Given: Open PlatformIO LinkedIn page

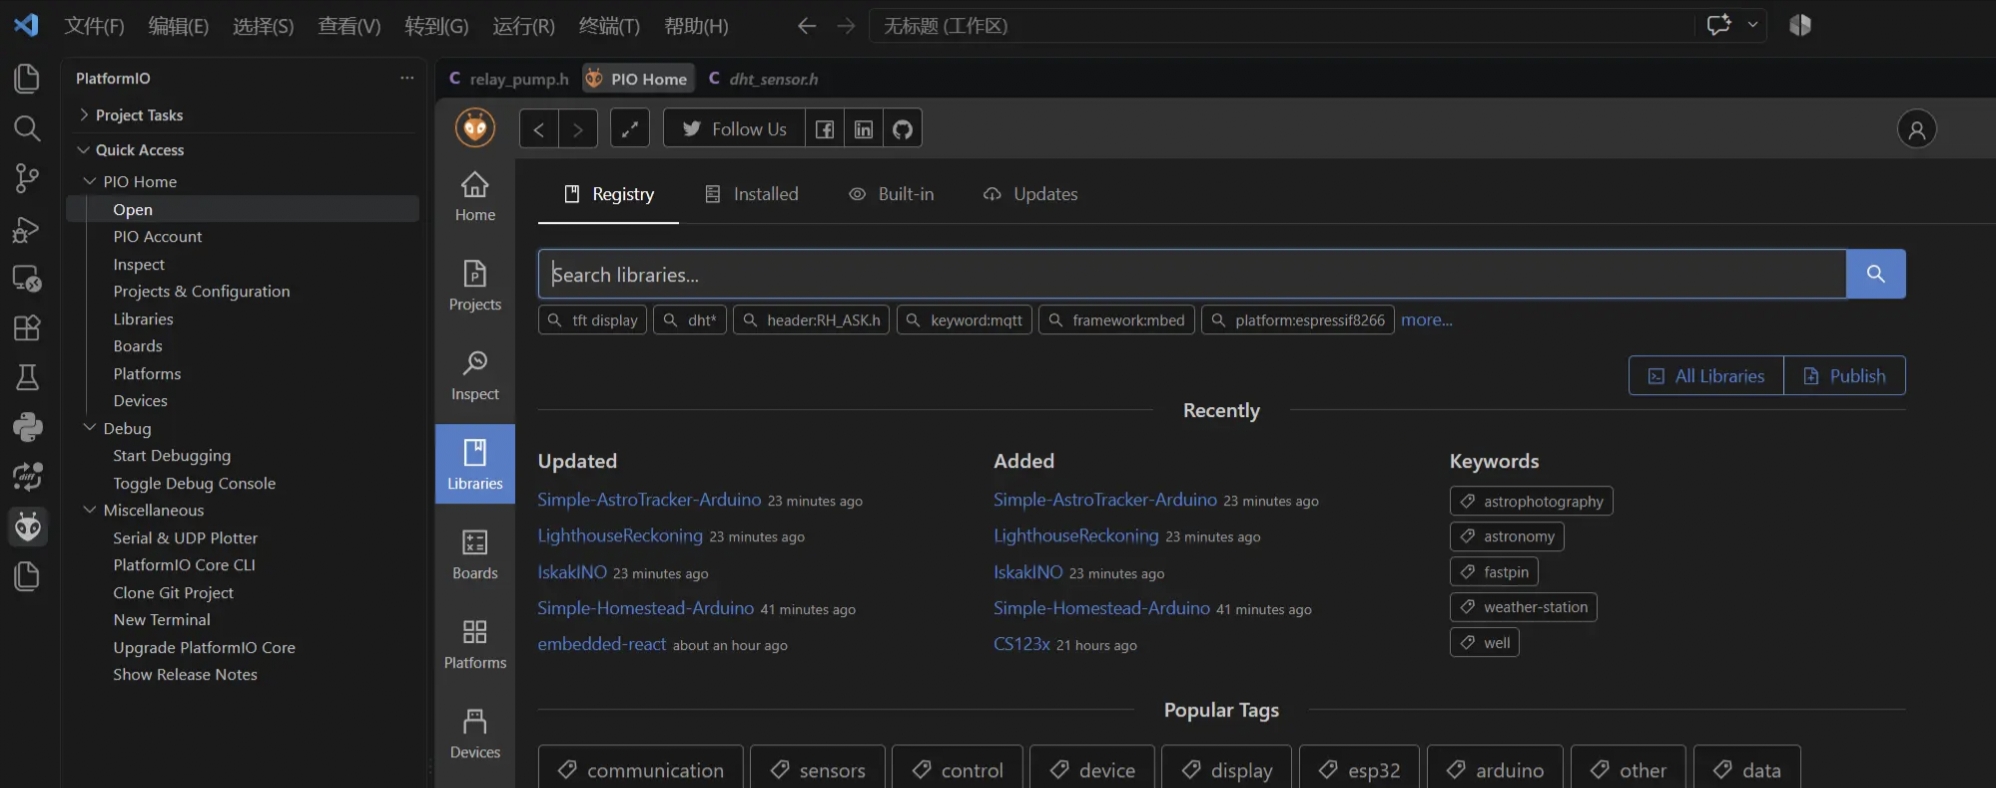Looking at the screenshot, I should click(864, 129).
